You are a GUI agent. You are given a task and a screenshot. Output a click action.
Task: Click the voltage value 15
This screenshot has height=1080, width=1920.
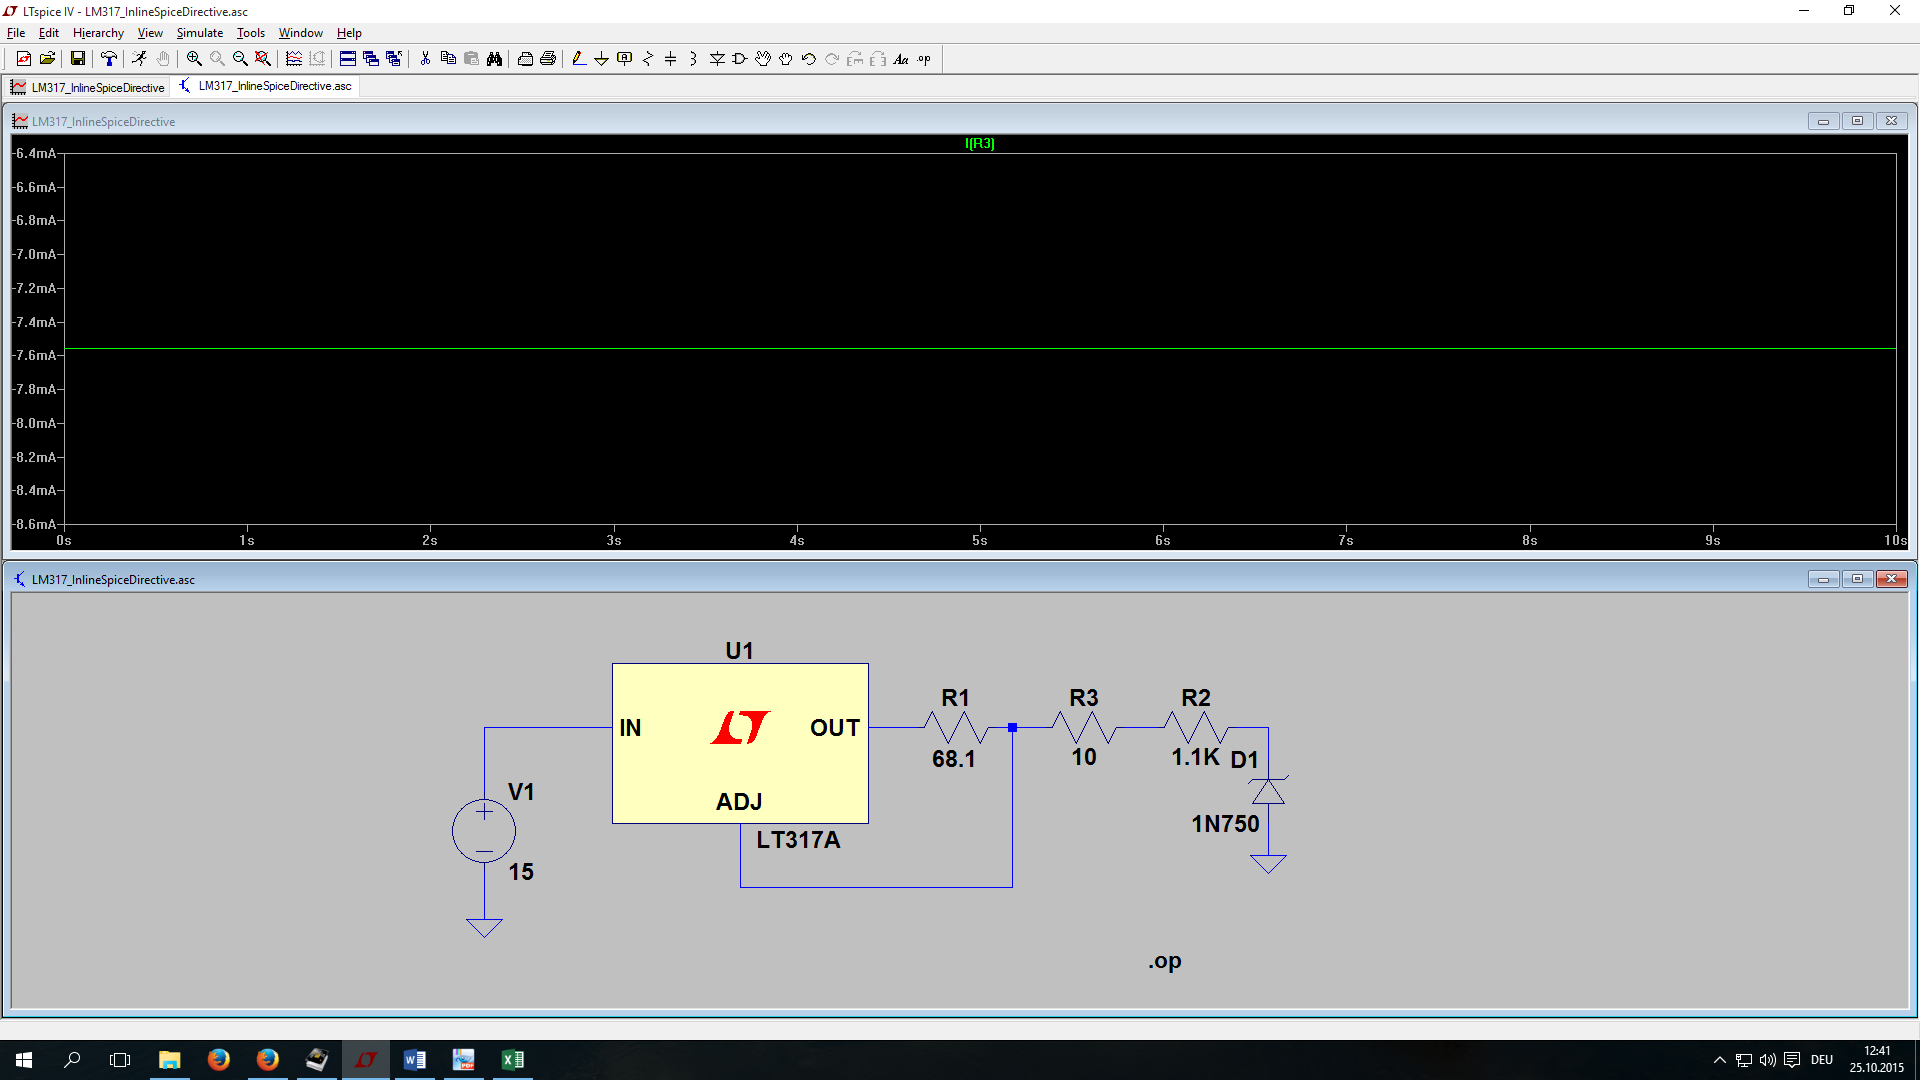pos(521,872)
